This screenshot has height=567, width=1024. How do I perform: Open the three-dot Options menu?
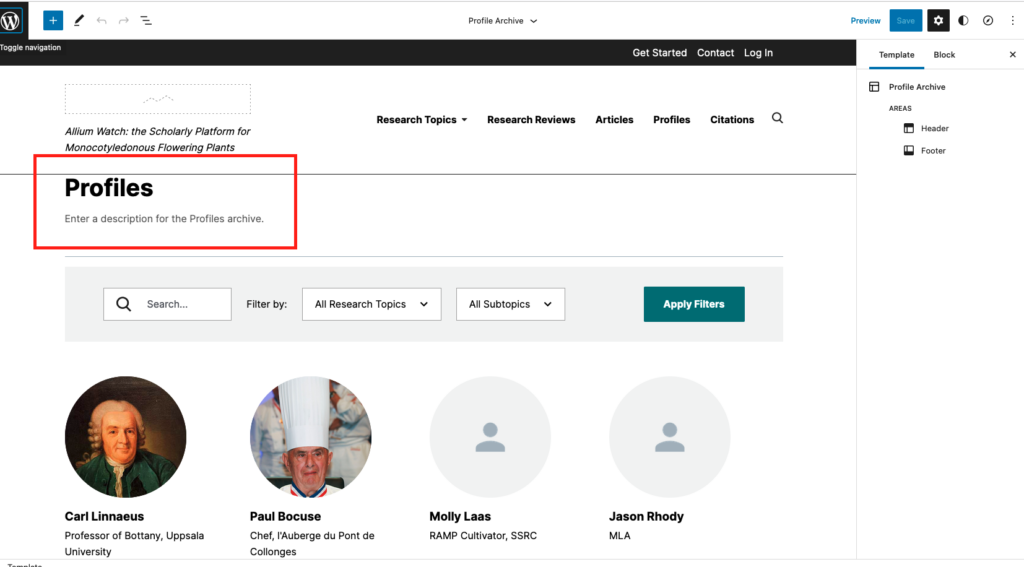[x=1012, y=20]
